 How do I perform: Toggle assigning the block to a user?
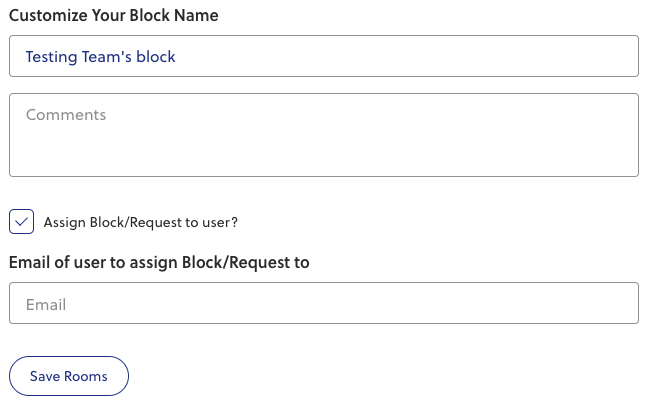pos(21,221)
